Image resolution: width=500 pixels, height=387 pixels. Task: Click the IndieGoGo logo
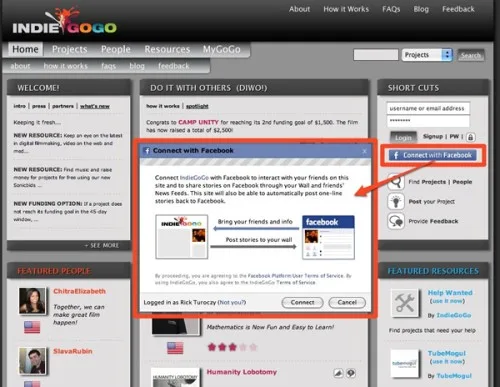click(x=64, y=22)
